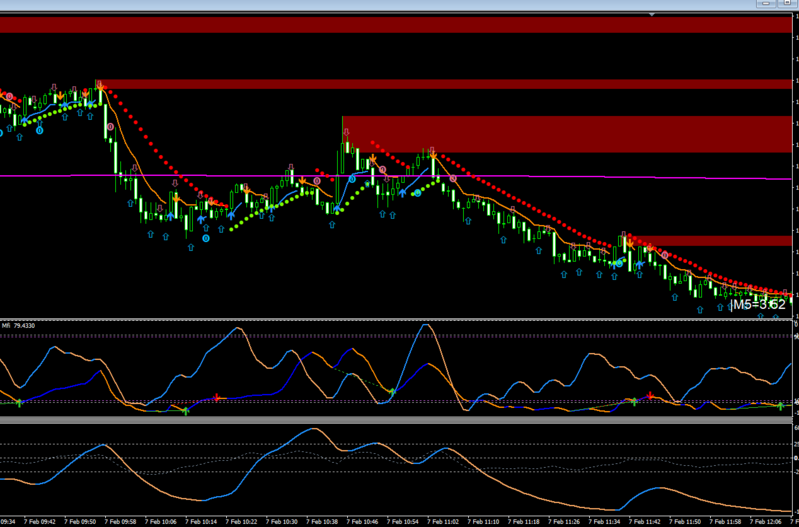Screen dimensions: 799x527
Task: Click the 7 Feb 11:26 time label
Action: coord(564,522)
